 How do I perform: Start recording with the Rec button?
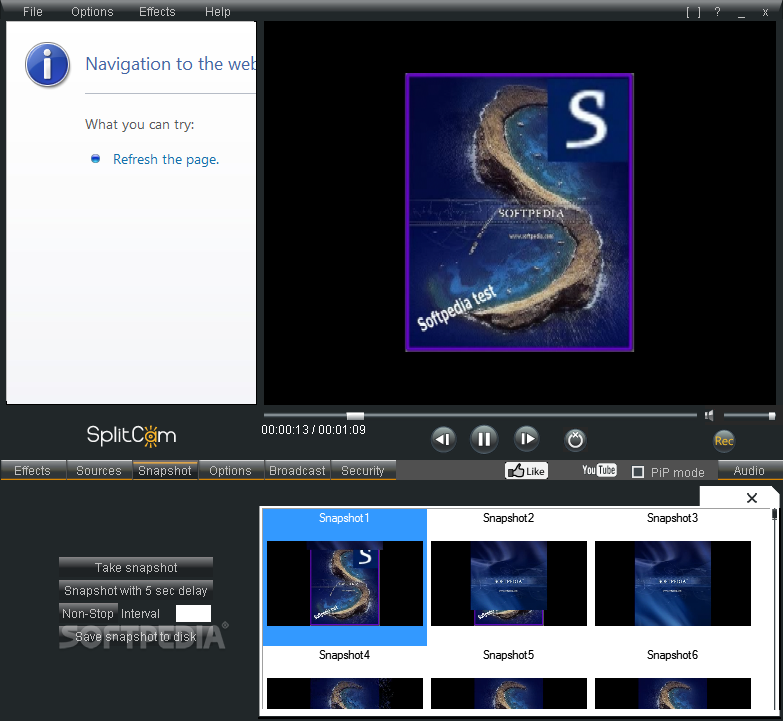point(724,441)
